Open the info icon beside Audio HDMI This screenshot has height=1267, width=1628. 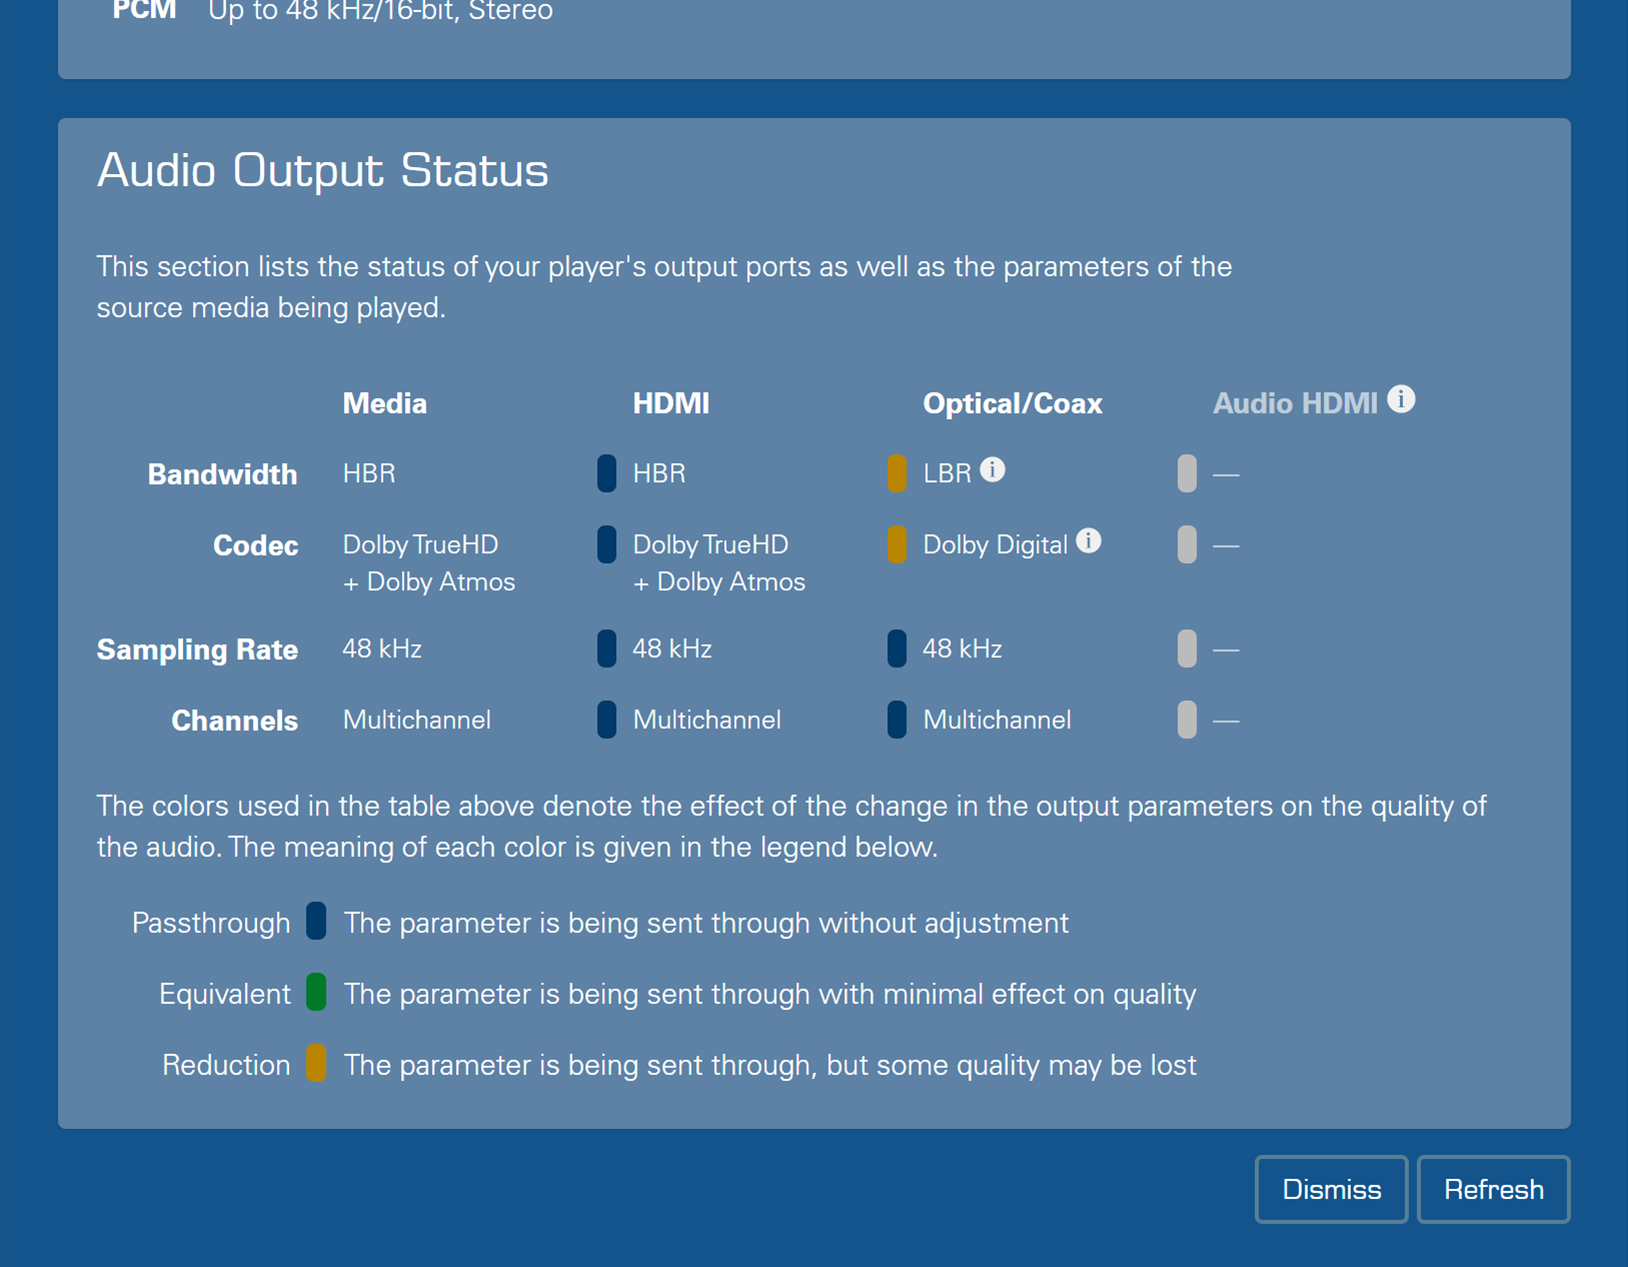[1401, 399]
